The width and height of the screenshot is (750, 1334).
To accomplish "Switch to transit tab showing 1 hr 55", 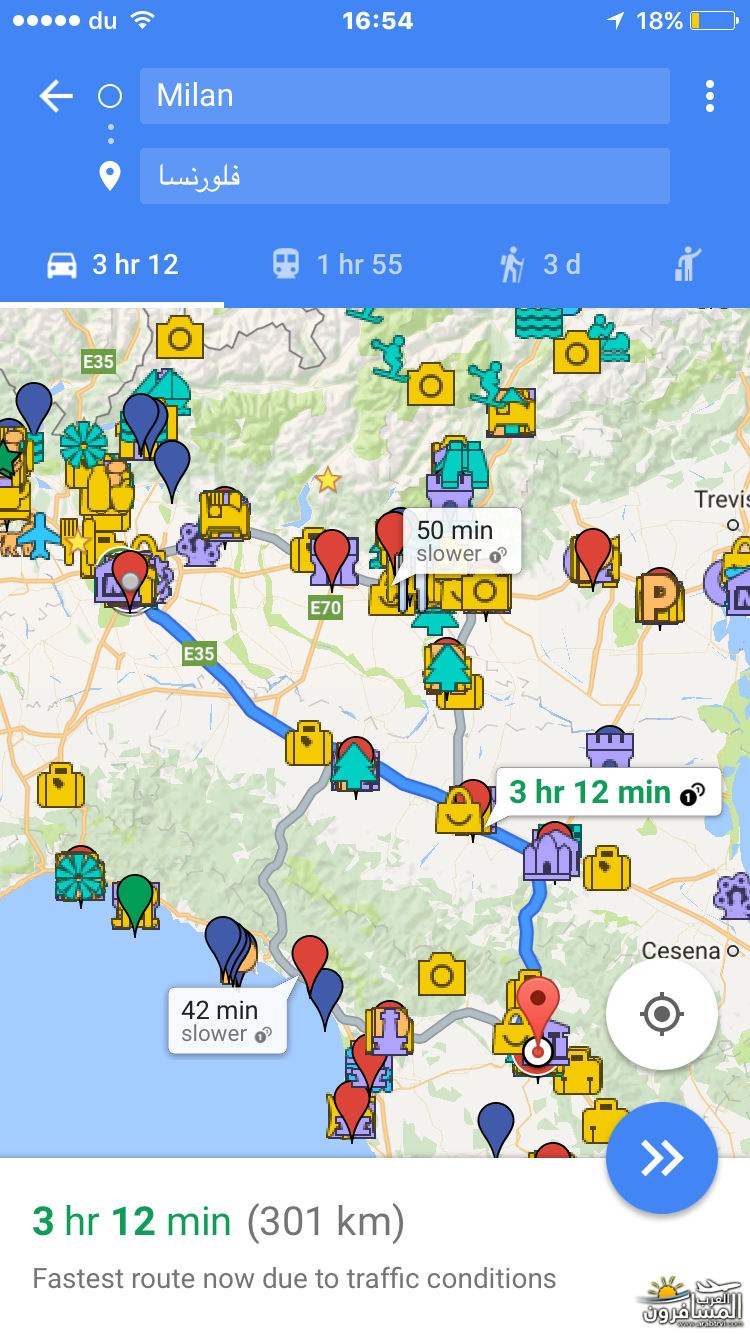I will (x=337, y=265).
